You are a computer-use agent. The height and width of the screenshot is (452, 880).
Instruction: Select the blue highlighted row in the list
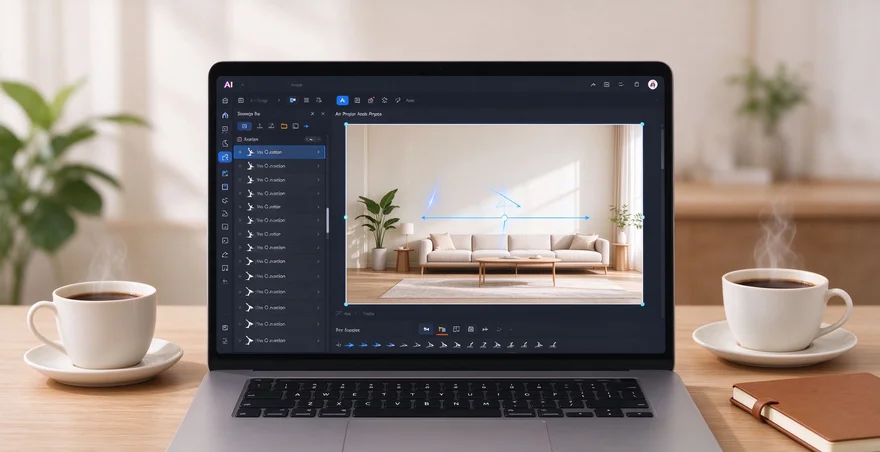tap(279, 152)
